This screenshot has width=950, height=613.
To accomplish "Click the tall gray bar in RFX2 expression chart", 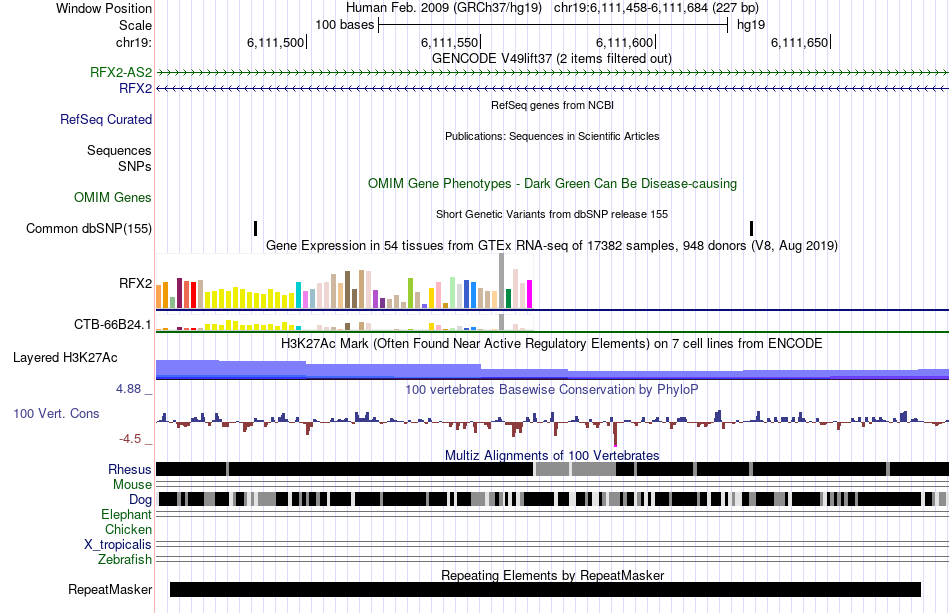I will [x=502, y=281].
